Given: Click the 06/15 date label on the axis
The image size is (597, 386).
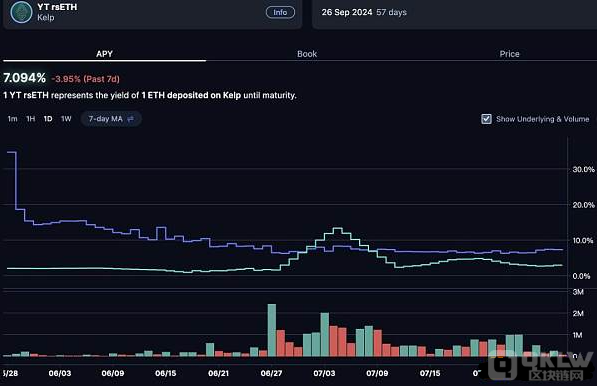Looking at the screenshot, I should pos(166,373).
